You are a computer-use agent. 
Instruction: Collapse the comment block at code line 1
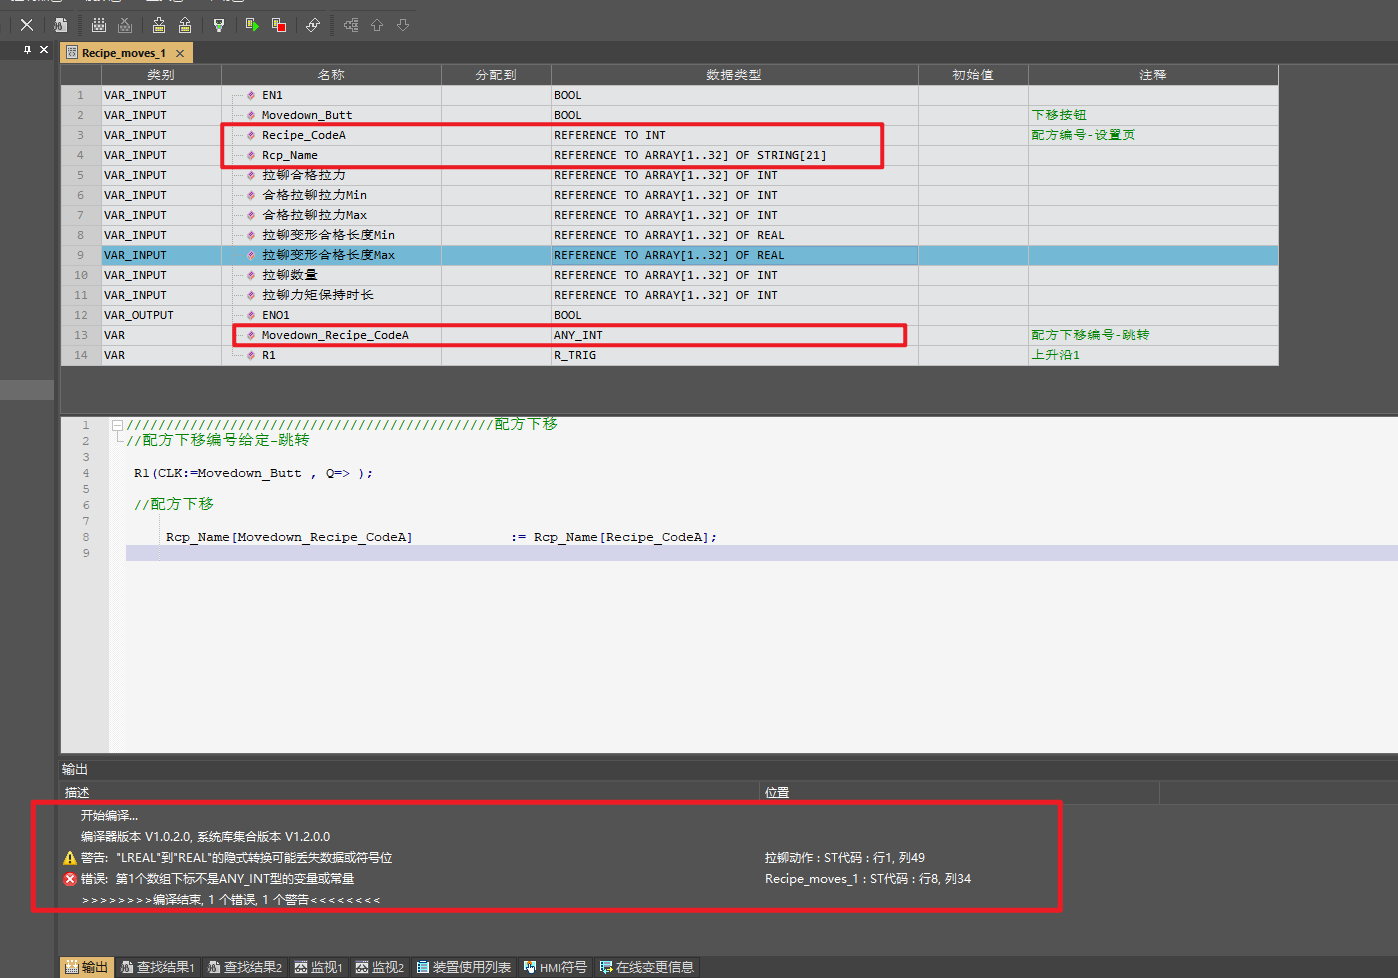[117, 425]
